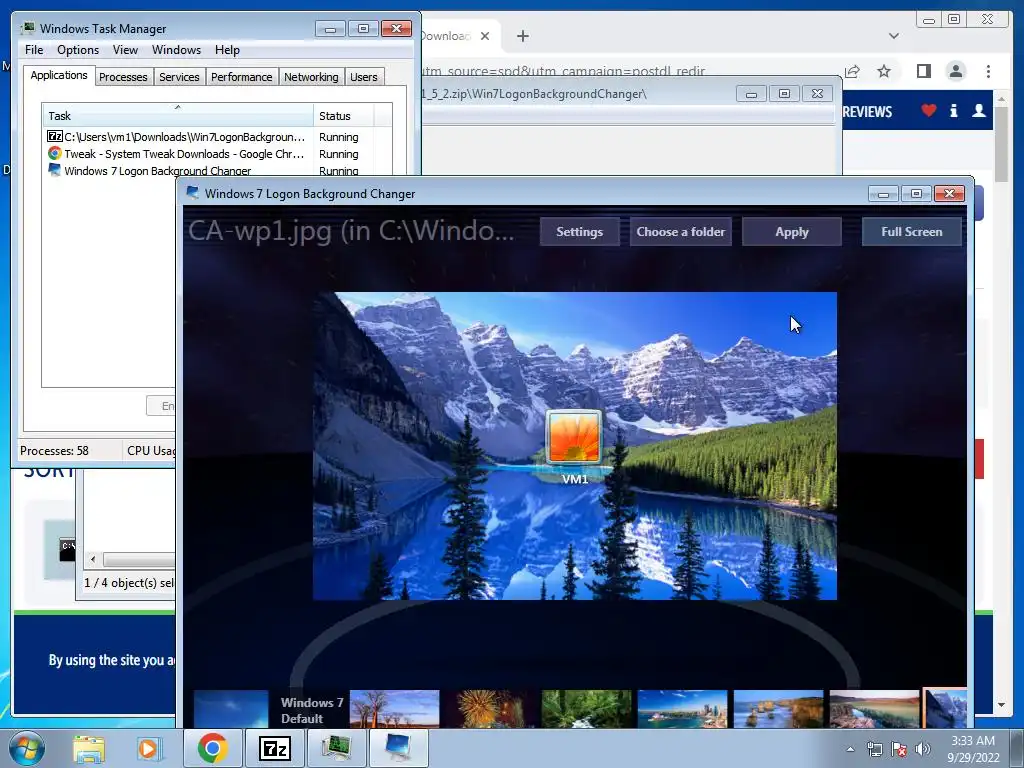Open the View menu in Task Manager
Screen dimensions: 1024x768
click(125, 50)
